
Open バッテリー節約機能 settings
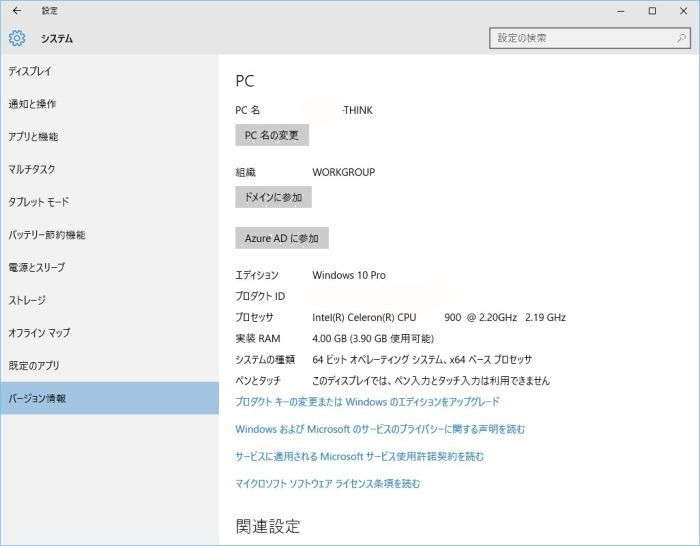click(x=47, y=235)
